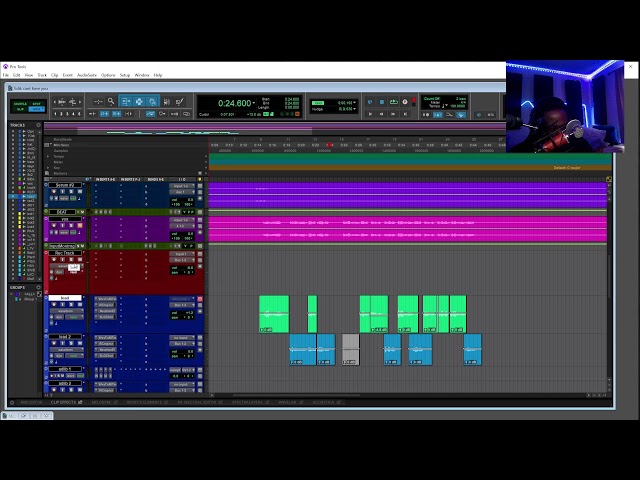Add a marker with Markers ruler plus icon

click(200, 173)
